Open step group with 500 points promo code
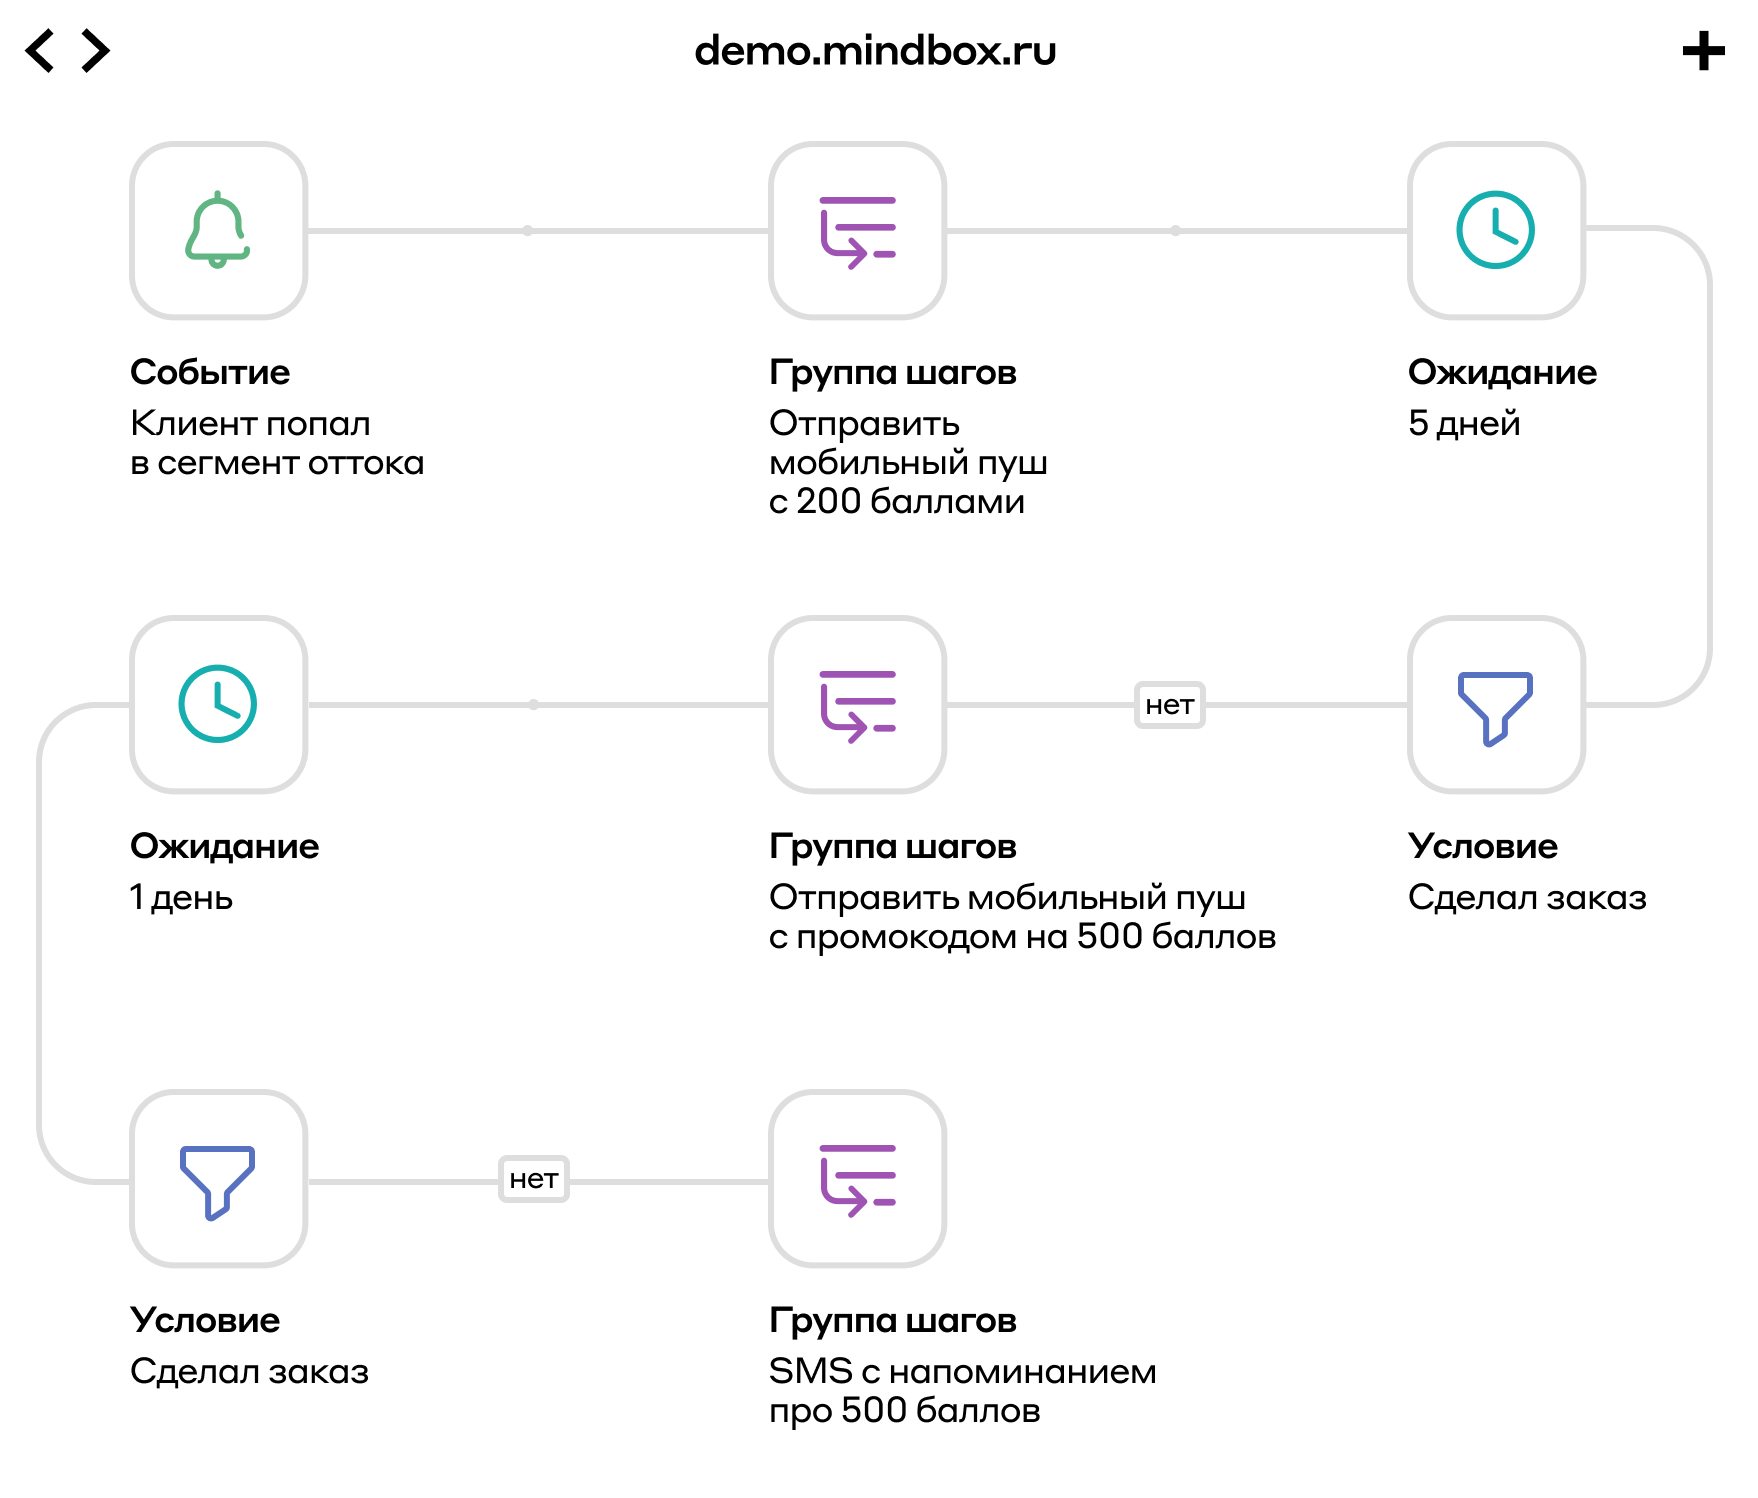 click(x=857, y=705)
